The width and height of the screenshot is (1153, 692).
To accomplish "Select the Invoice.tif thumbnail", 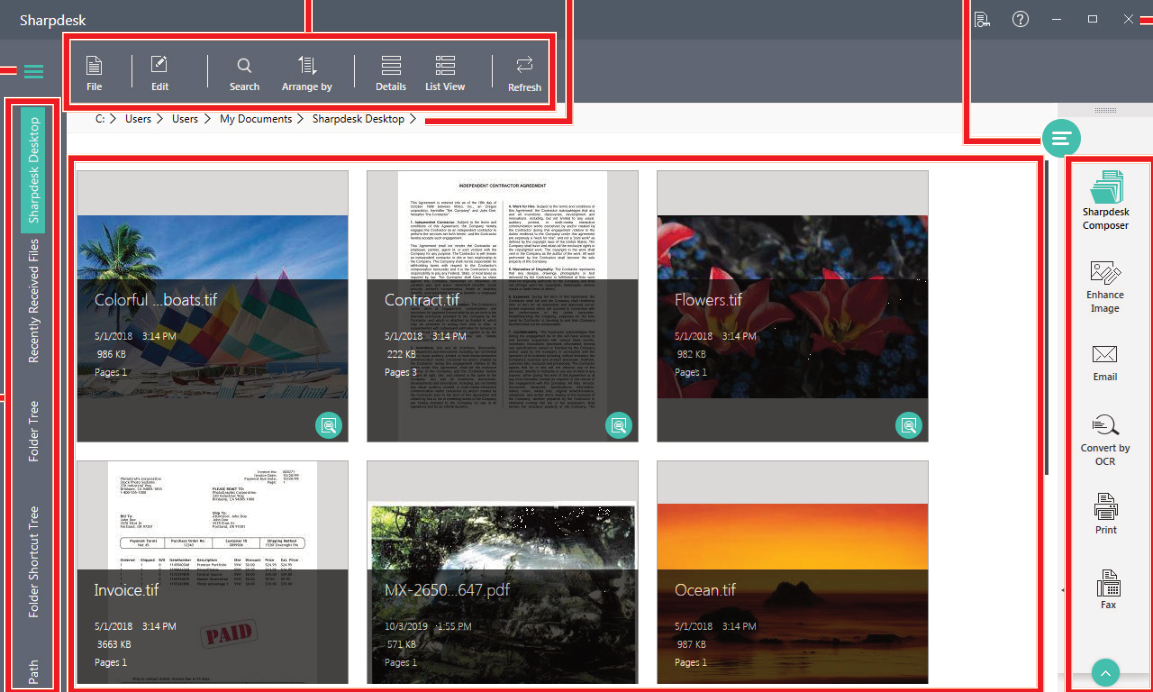I will [213, 572].
